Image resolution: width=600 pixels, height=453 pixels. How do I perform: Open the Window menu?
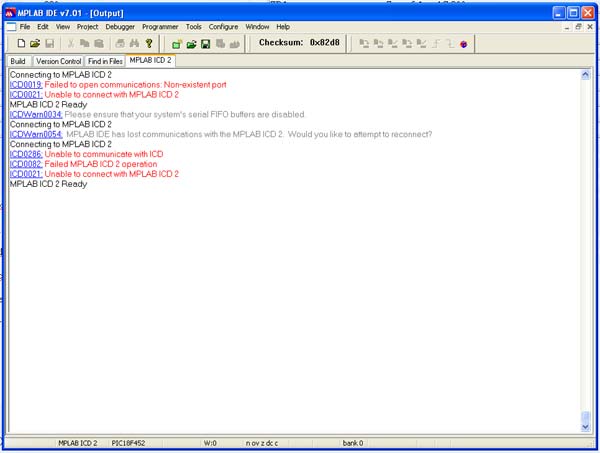(x=257, y=27)
